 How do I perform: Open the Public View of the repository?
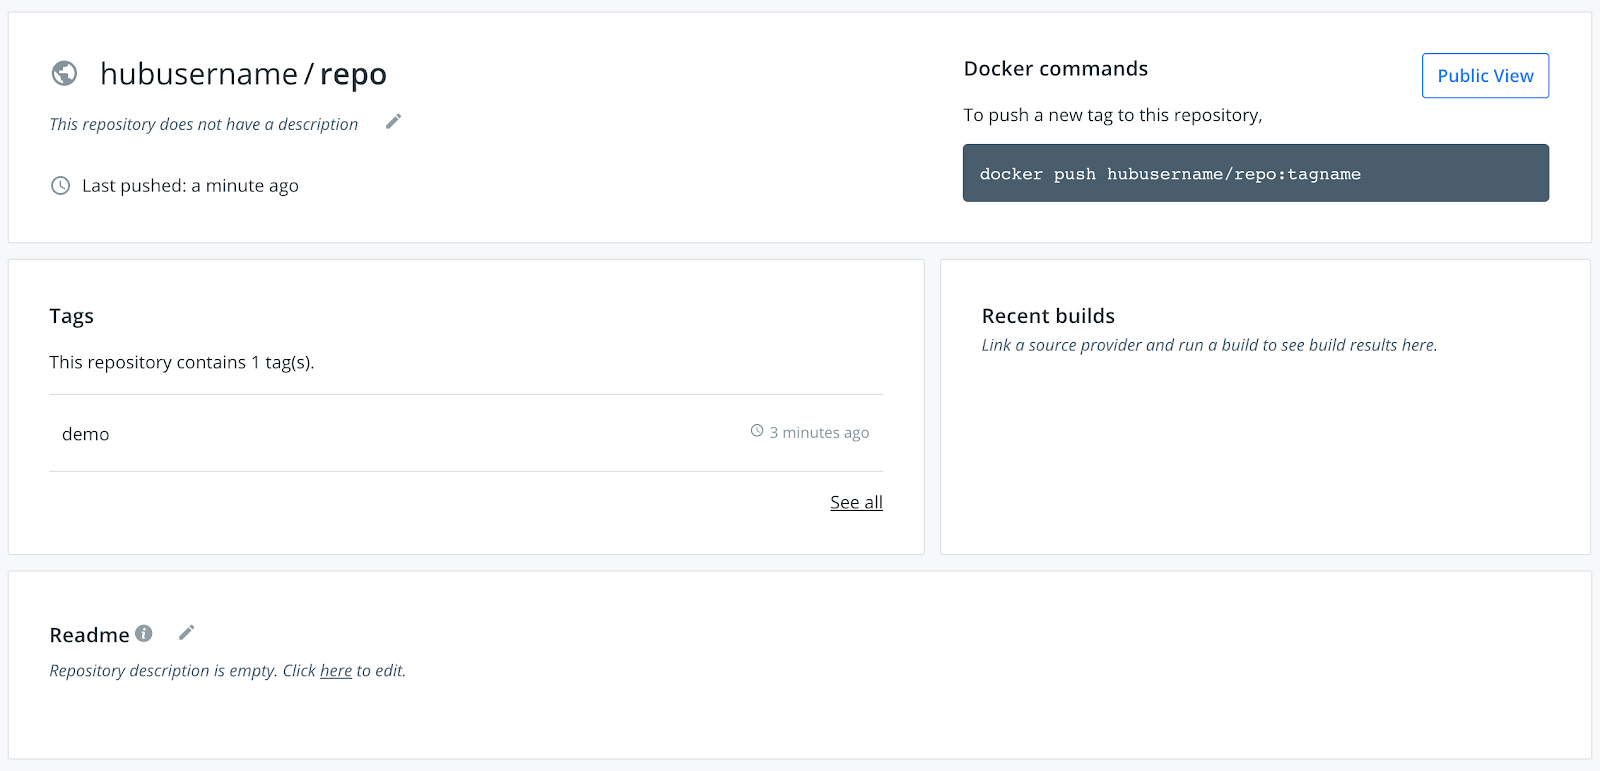(1485, 76)
